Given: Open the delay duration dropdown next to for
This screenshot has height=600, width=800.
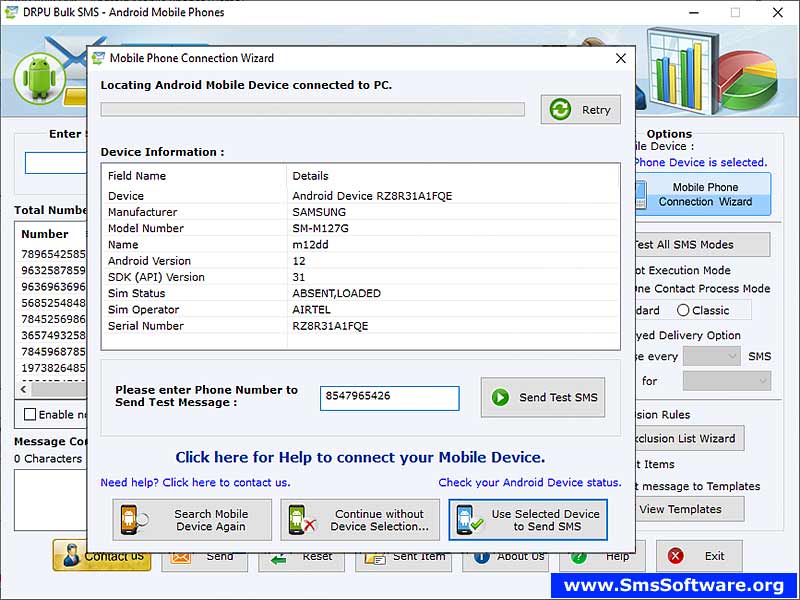Looking at the screenshot, I should (728, 381).
